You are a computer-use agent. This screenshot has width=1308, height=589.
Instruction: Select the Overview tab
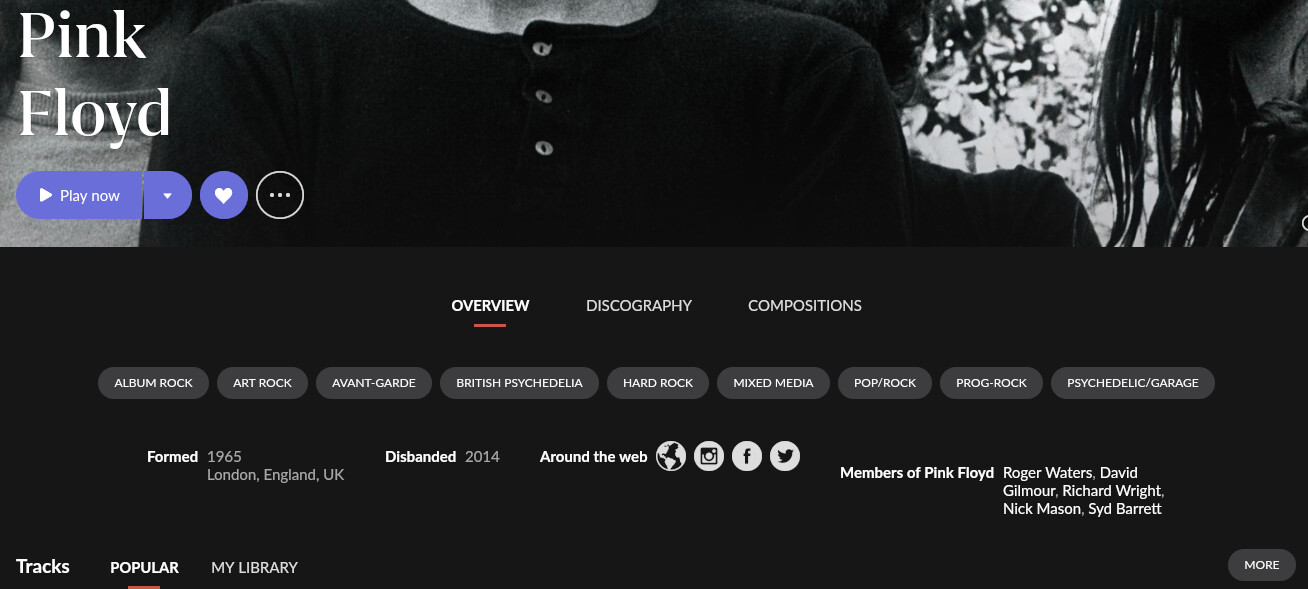490,306
